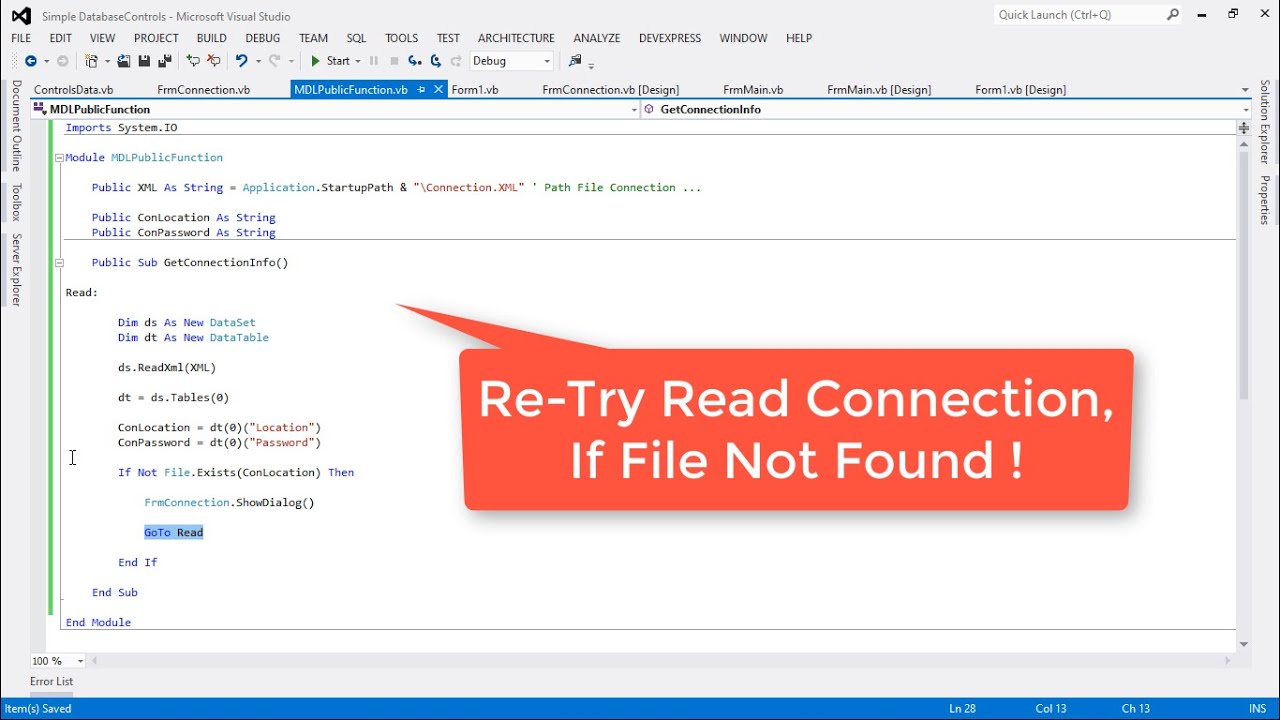Image resolution: width=1280 pixels, height=720 pixels.
Task: Click the highlighted GoTo Read code line
Action: [174, 533]
